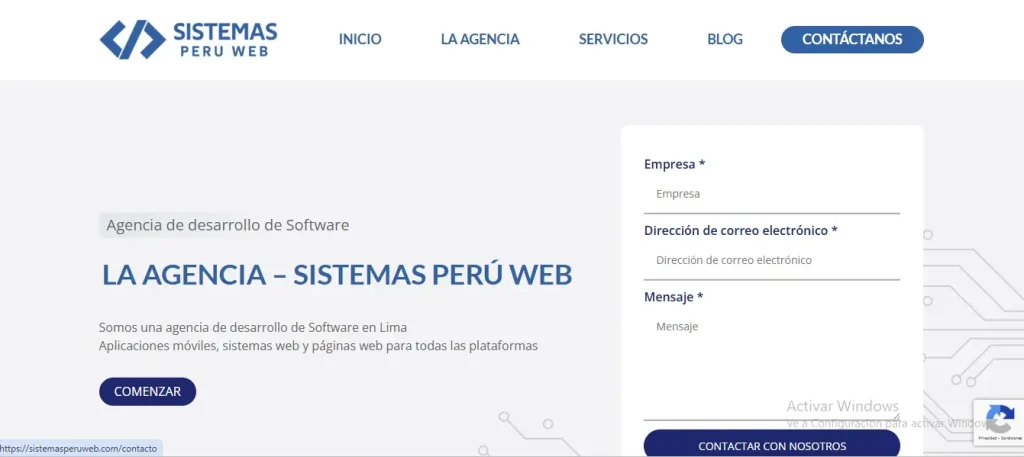Focus the Empresa input field

[772, 195]
